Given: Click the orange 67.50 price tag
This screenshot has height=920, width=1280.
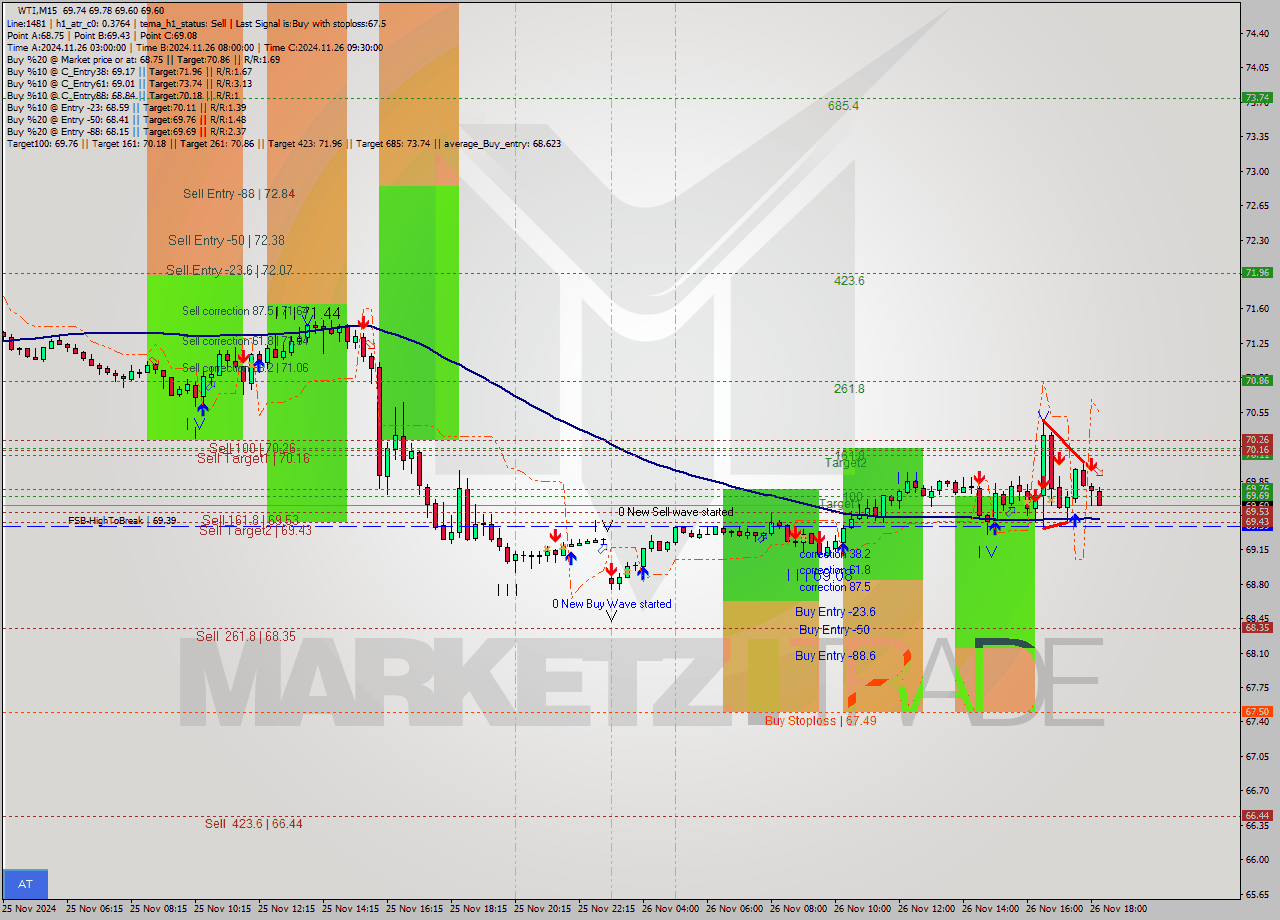Looking at the screenshot, I should [x=1257, y=712].
